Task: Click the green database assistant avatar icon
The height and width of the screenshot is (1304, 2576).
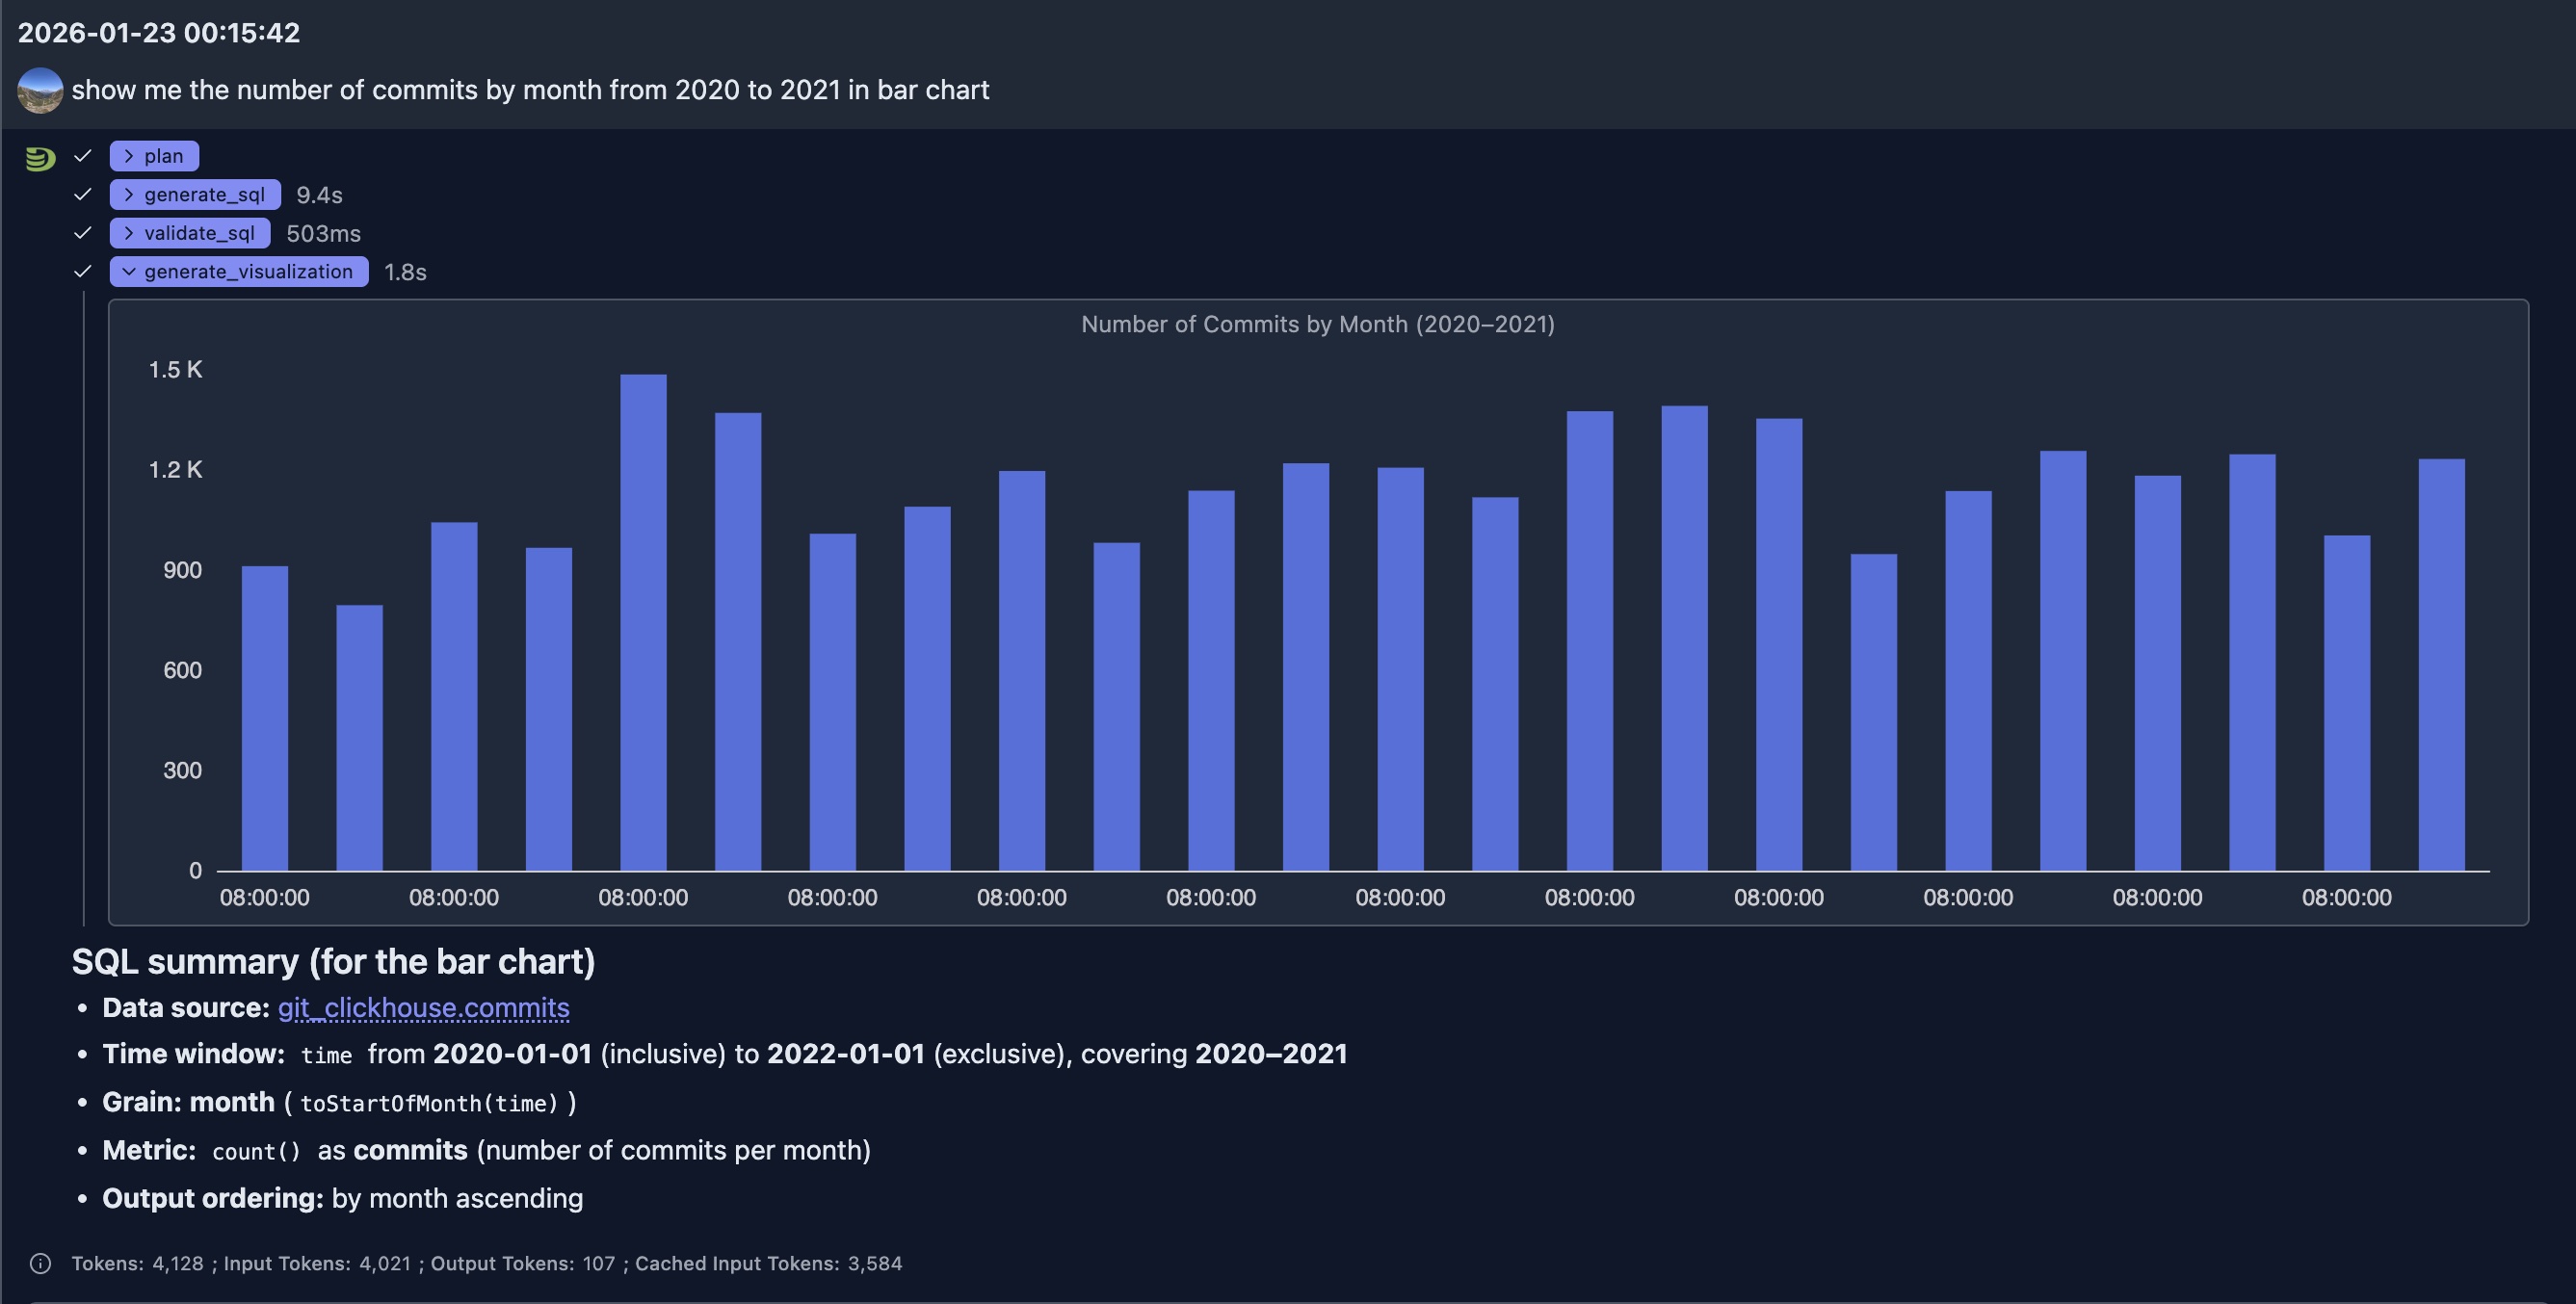Action: tap(39, 156)
